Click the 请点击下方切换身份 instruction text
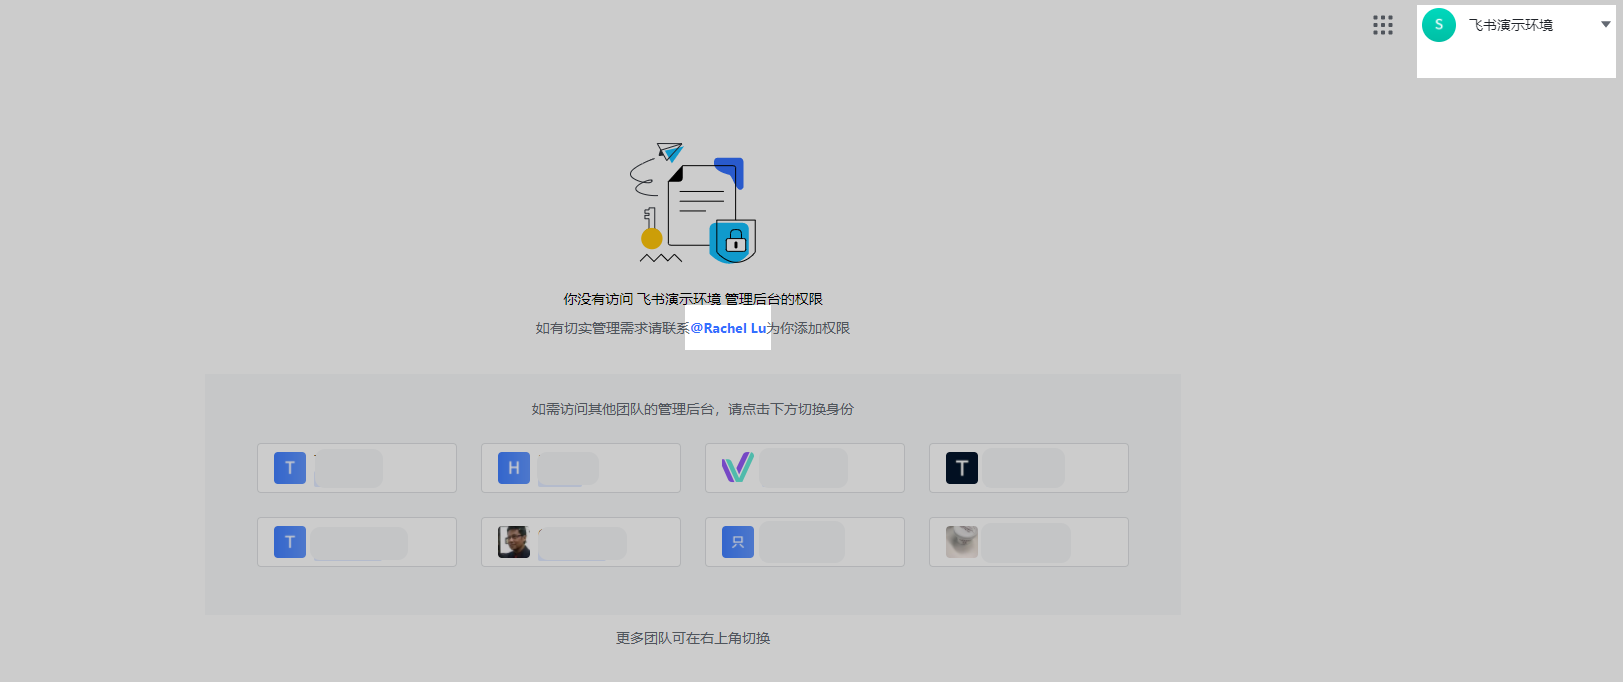The width and height of the screenshot is (1623, 682). [791, 409]
